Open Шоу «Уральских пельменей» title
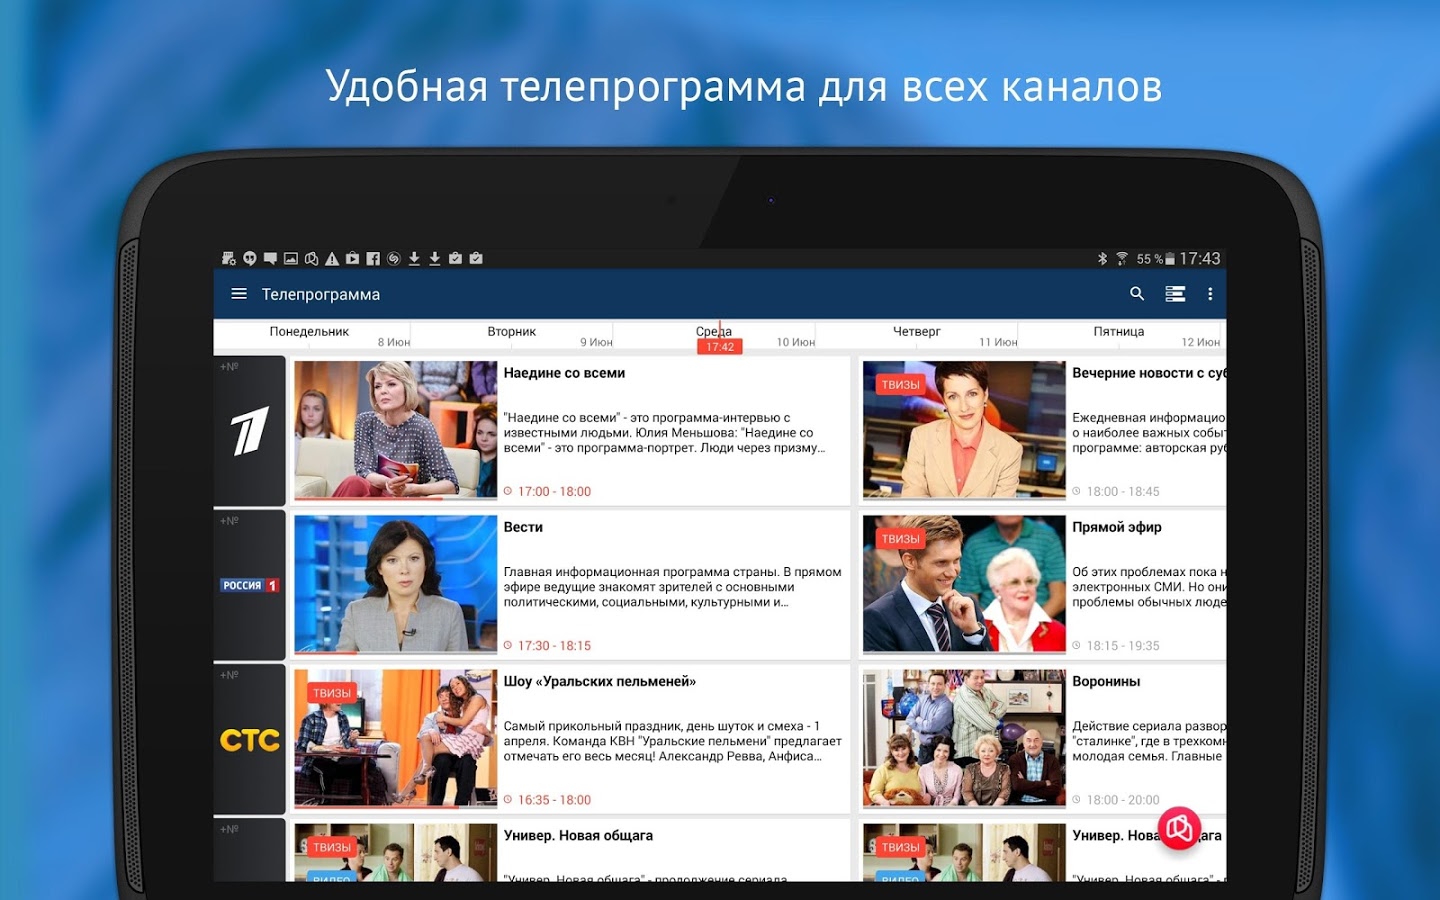Image resolution: width=1440 pixels, height=900 pixels. (x=600, y=681)
